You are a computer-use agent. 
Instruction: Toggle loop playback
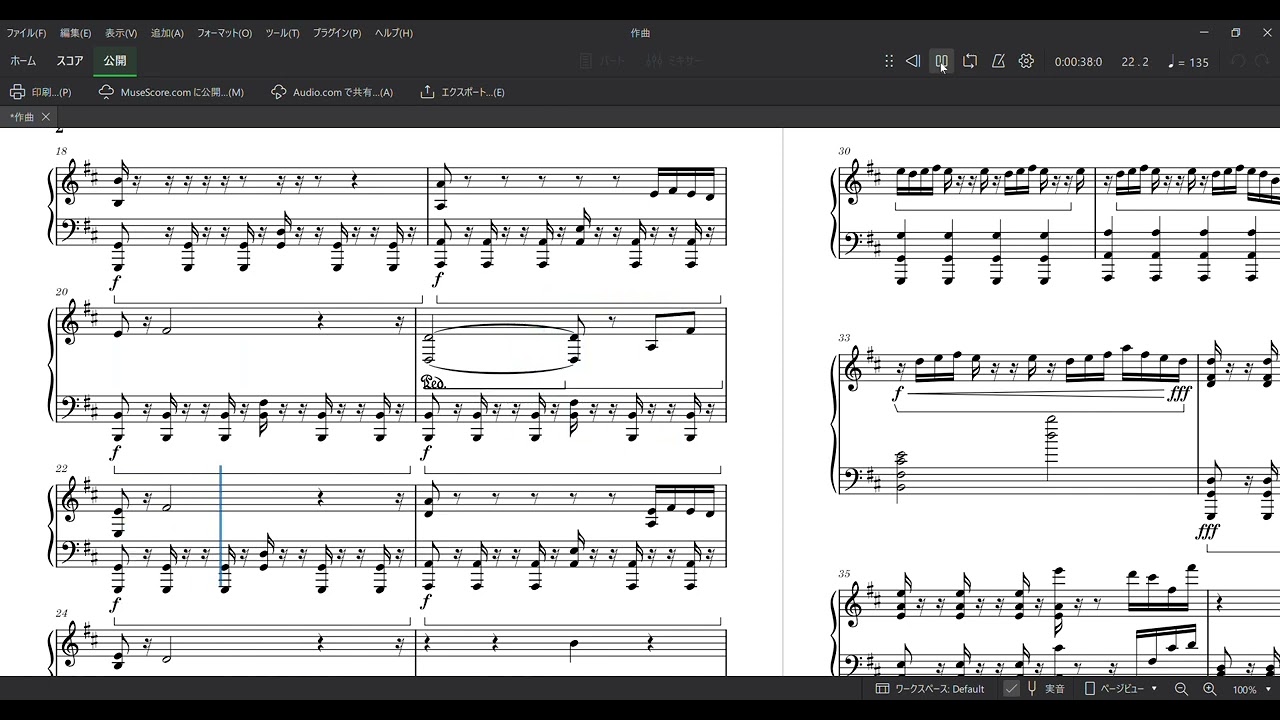[x=970, y=61]
